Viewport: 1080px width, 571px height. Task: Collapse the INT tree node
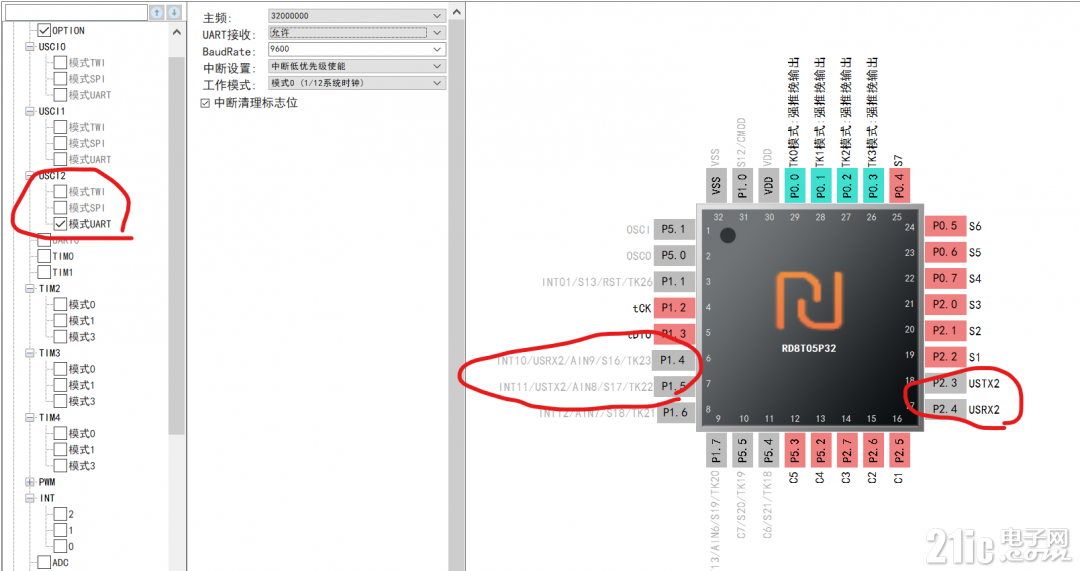tap(30, 498)
